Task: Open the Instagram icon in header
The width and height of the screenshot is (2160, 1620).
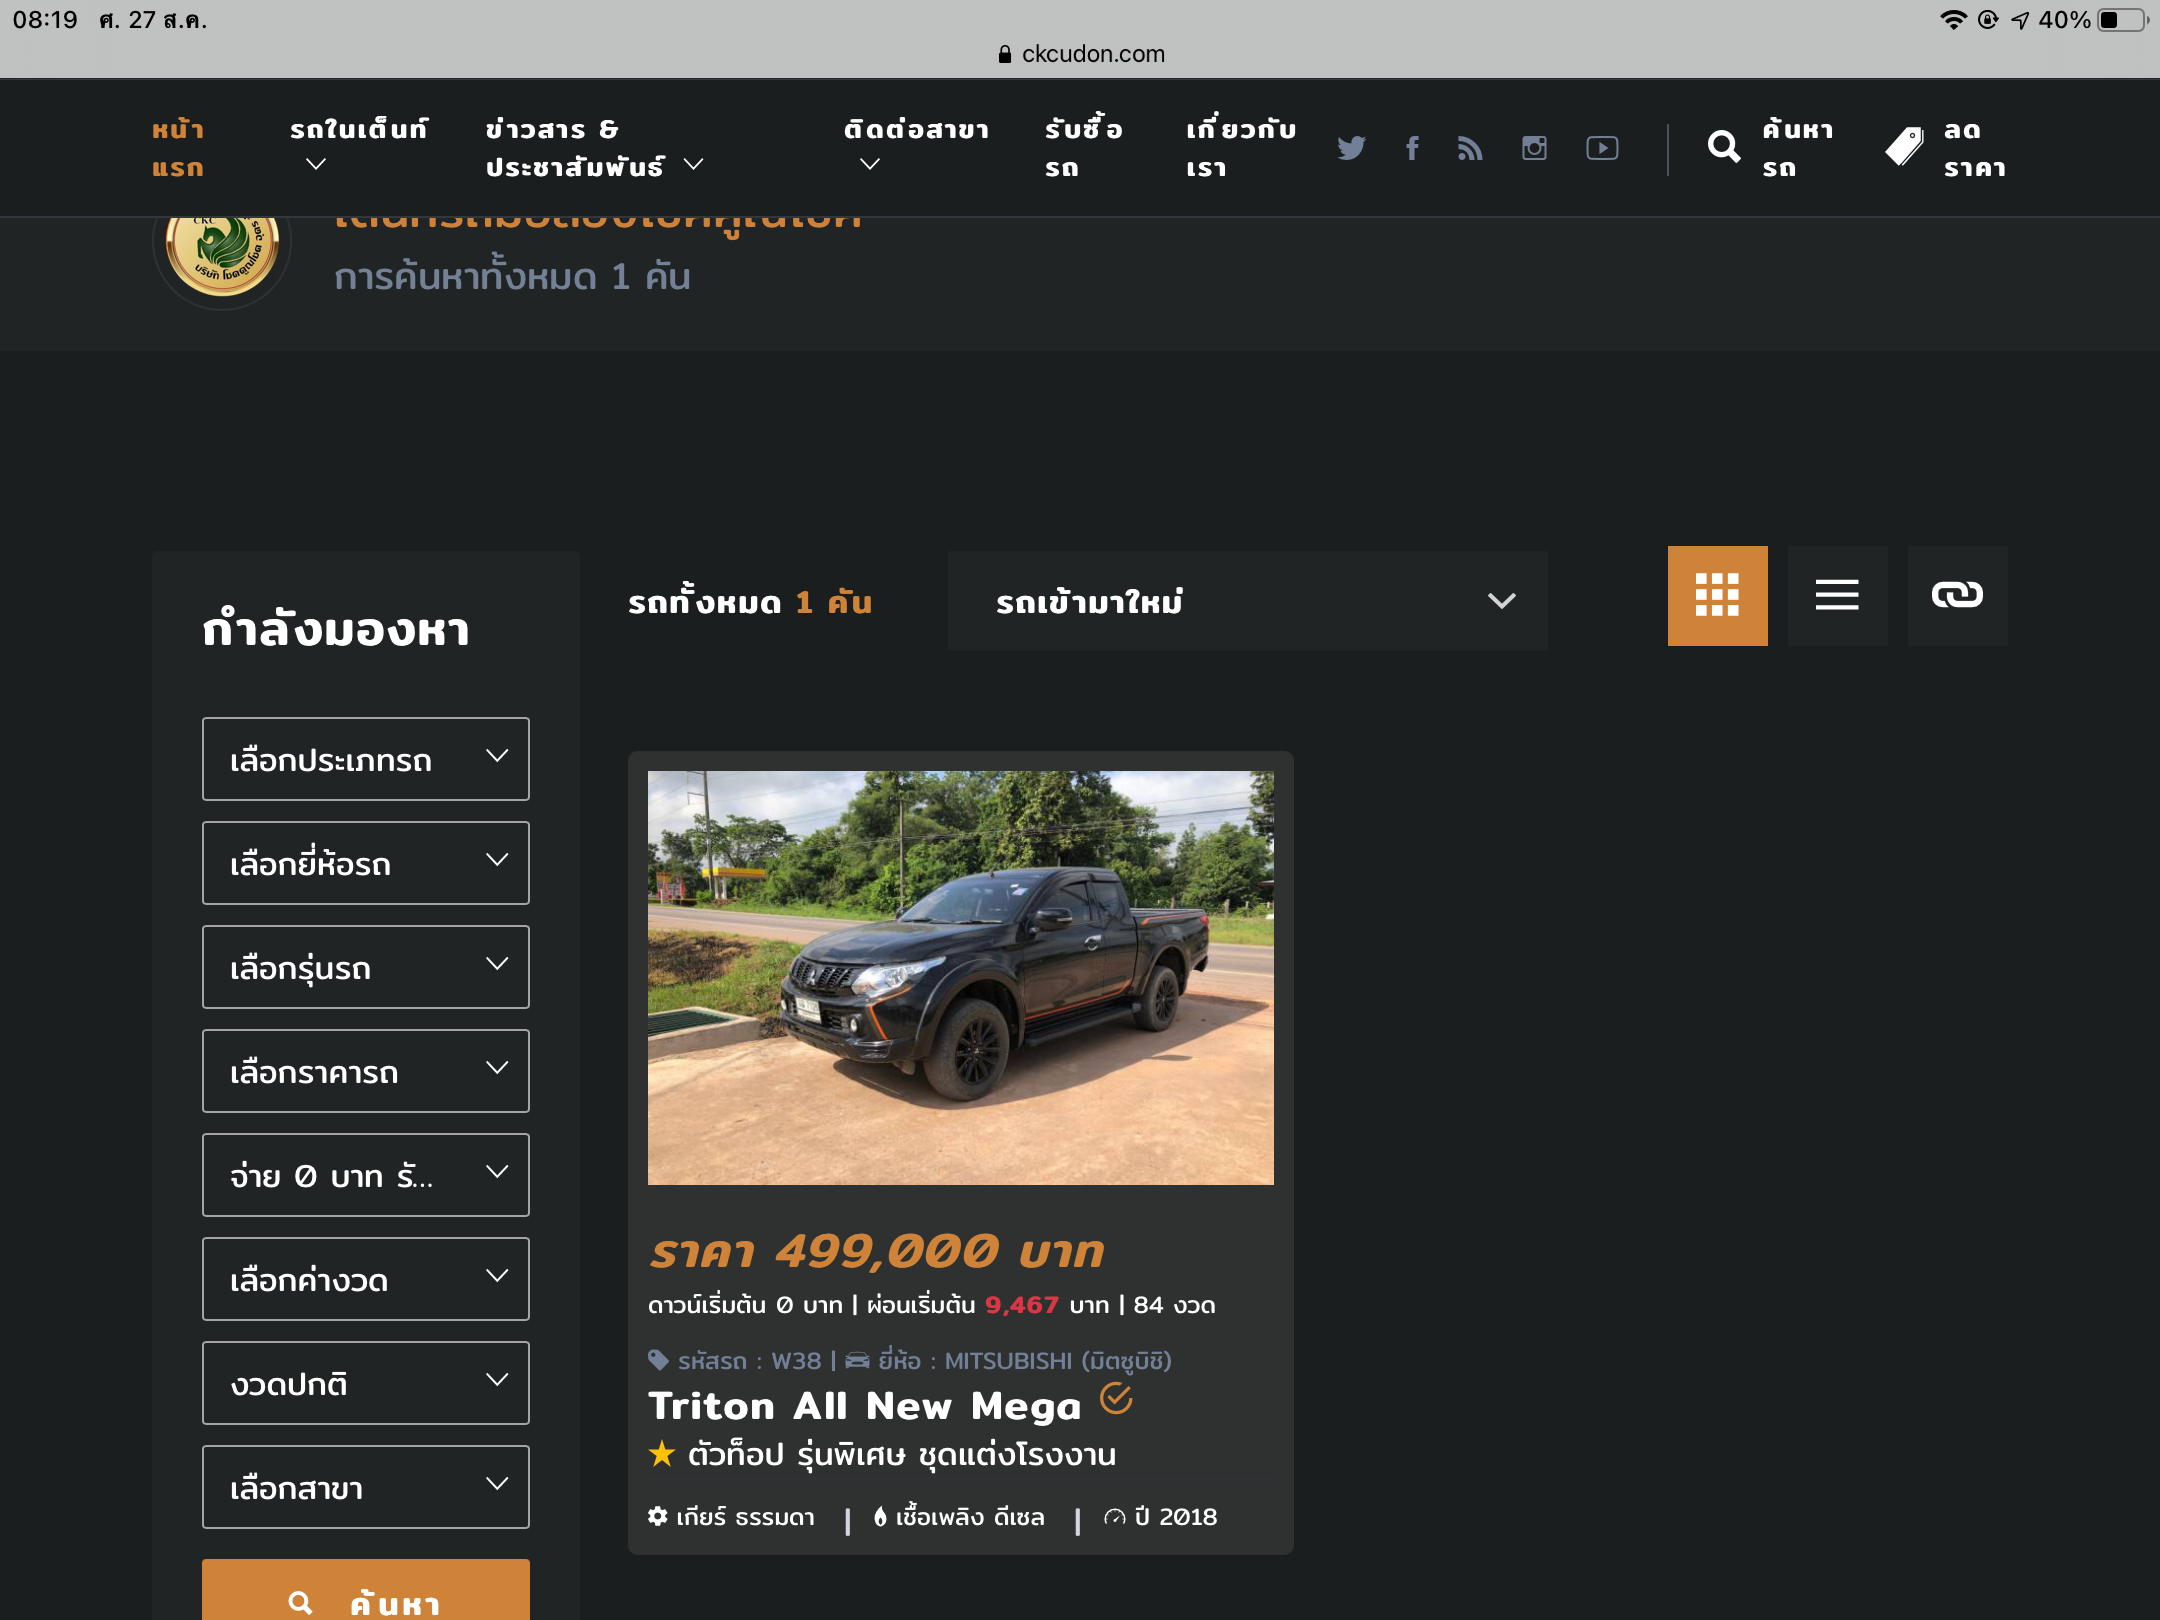Action: click(1534, 148)
